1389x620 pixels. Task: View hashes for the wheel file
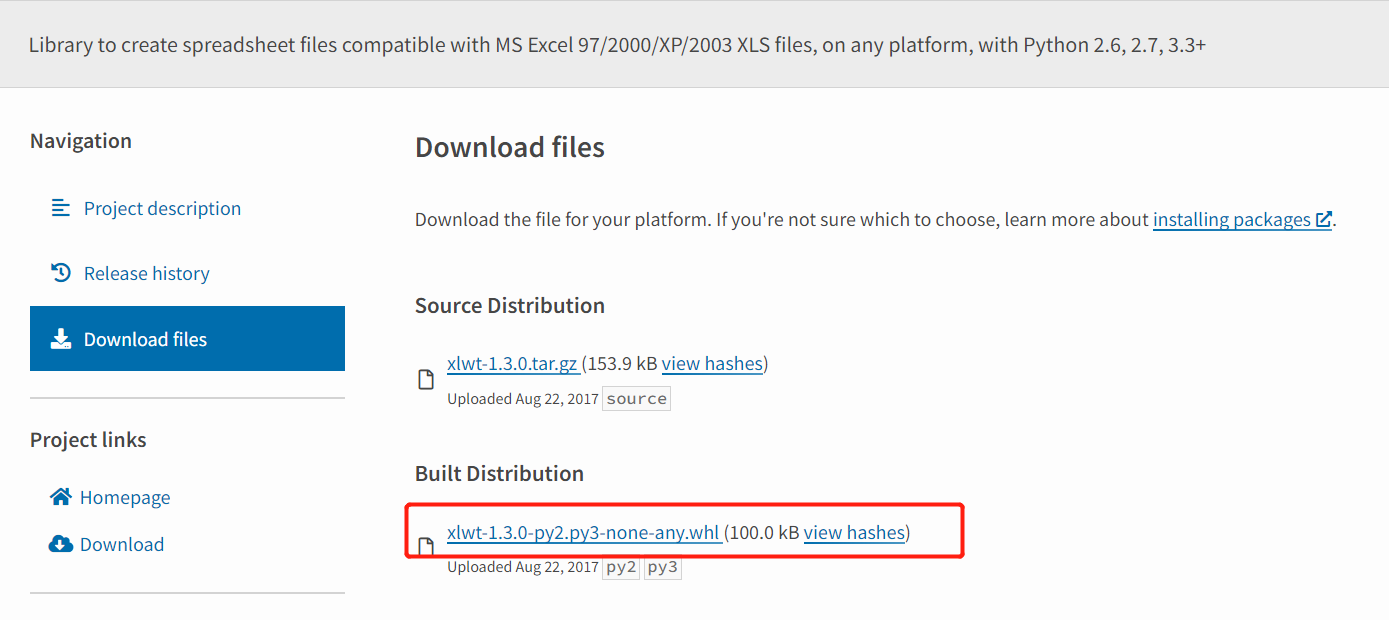click(x=854, y=533)
